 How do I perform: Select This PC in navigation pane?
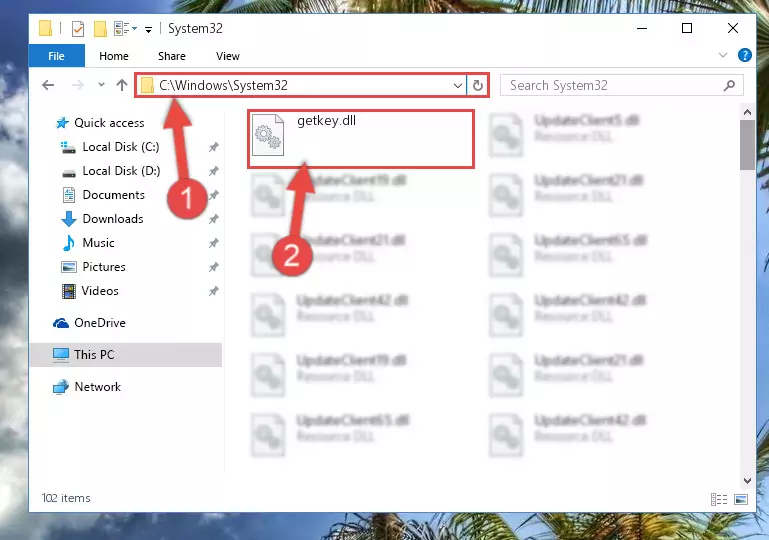(x=94, y=355)
